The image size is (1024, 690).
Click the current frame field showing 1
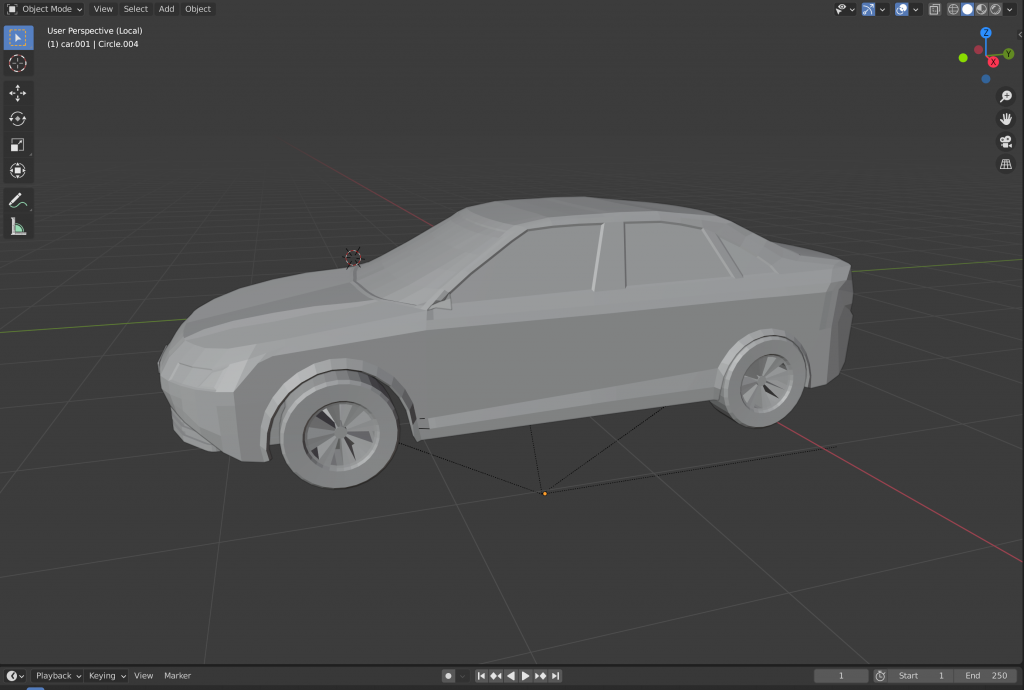(841, 676)
